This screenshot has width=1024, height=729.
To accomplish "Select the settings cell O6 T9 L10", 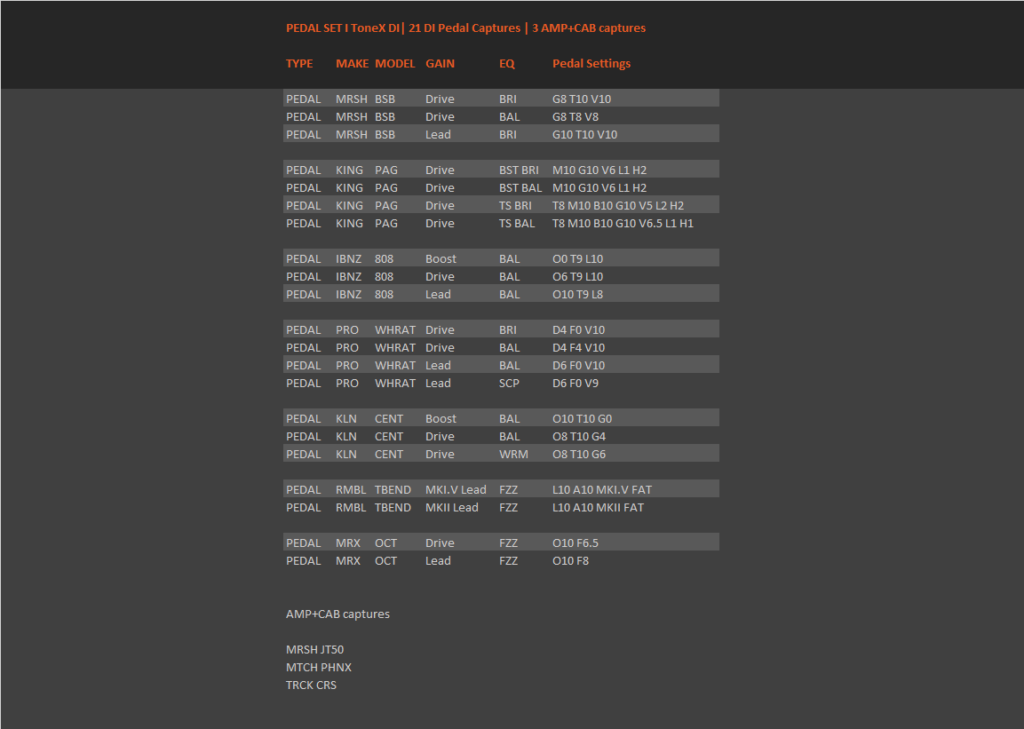I will pyautogui.click(x=578, y=276).
